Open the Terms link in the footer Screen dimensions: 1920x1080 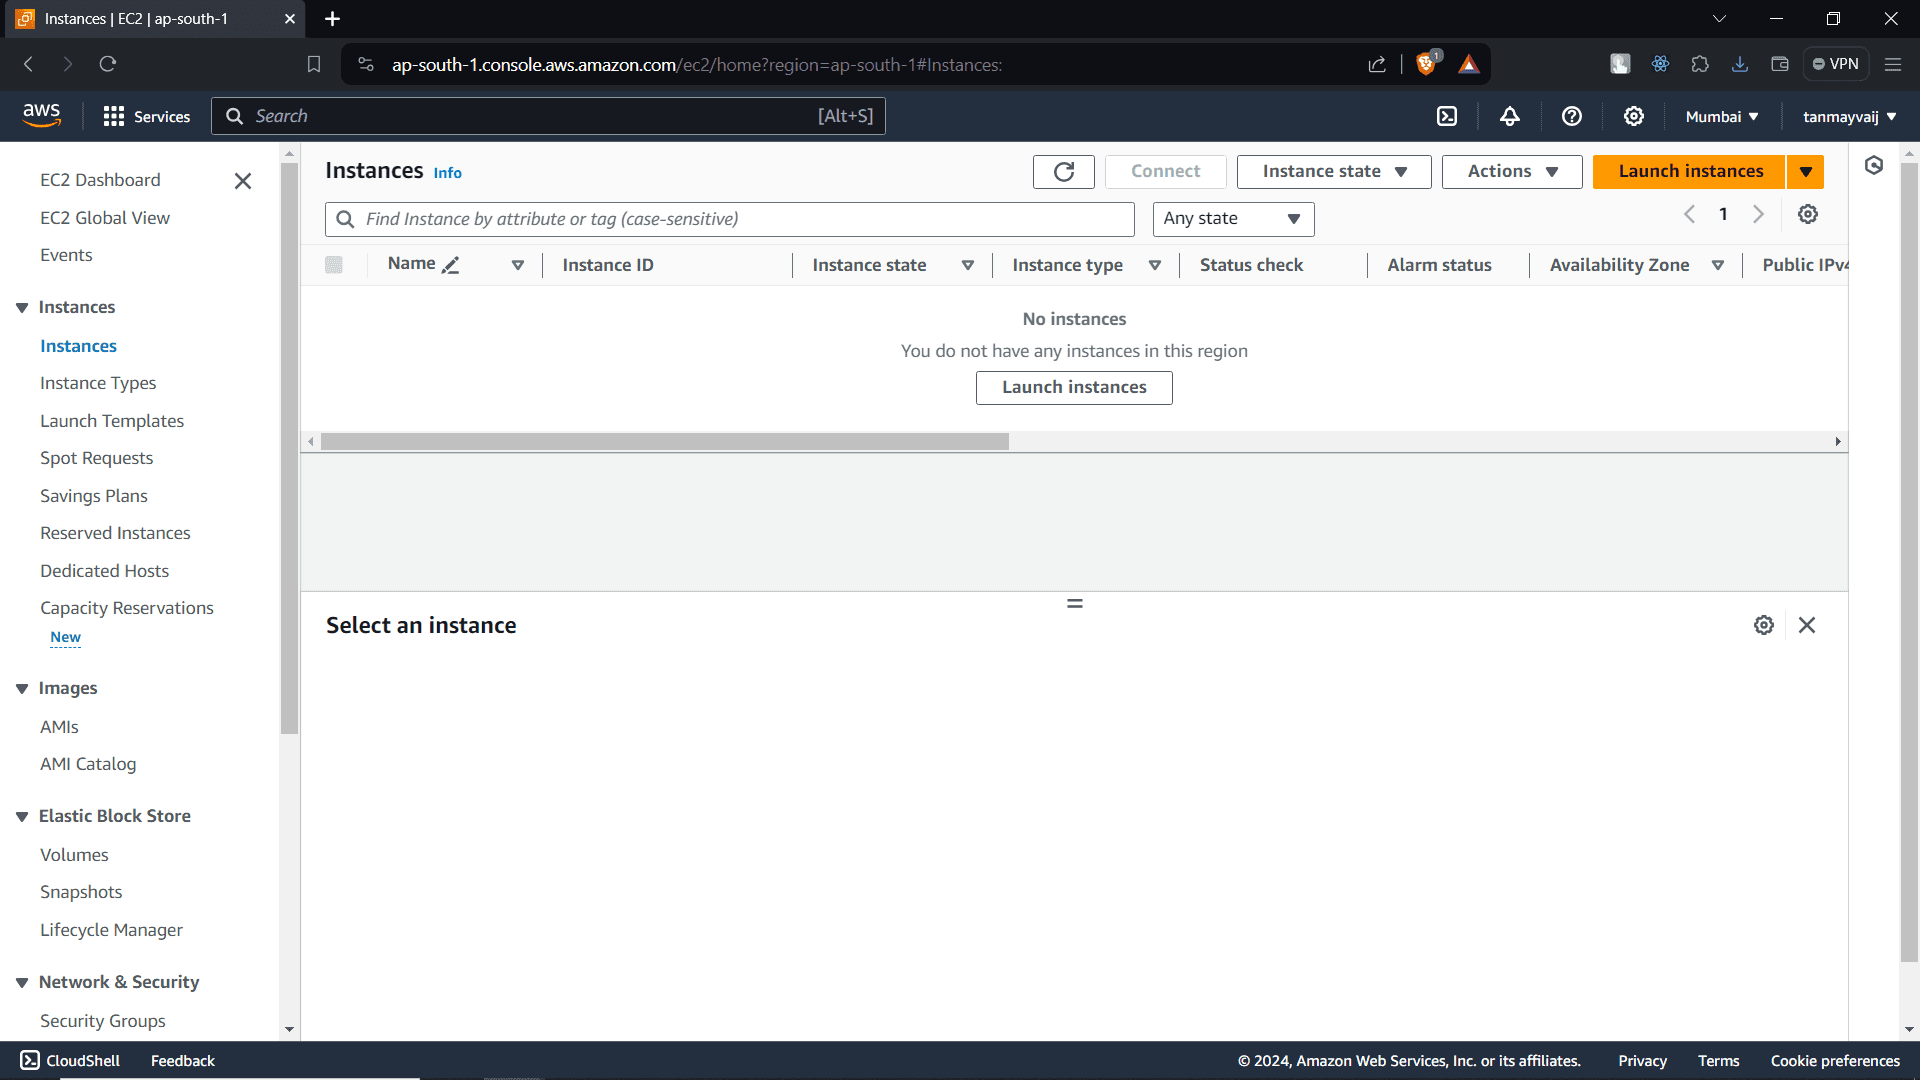pos(1718,1061)
